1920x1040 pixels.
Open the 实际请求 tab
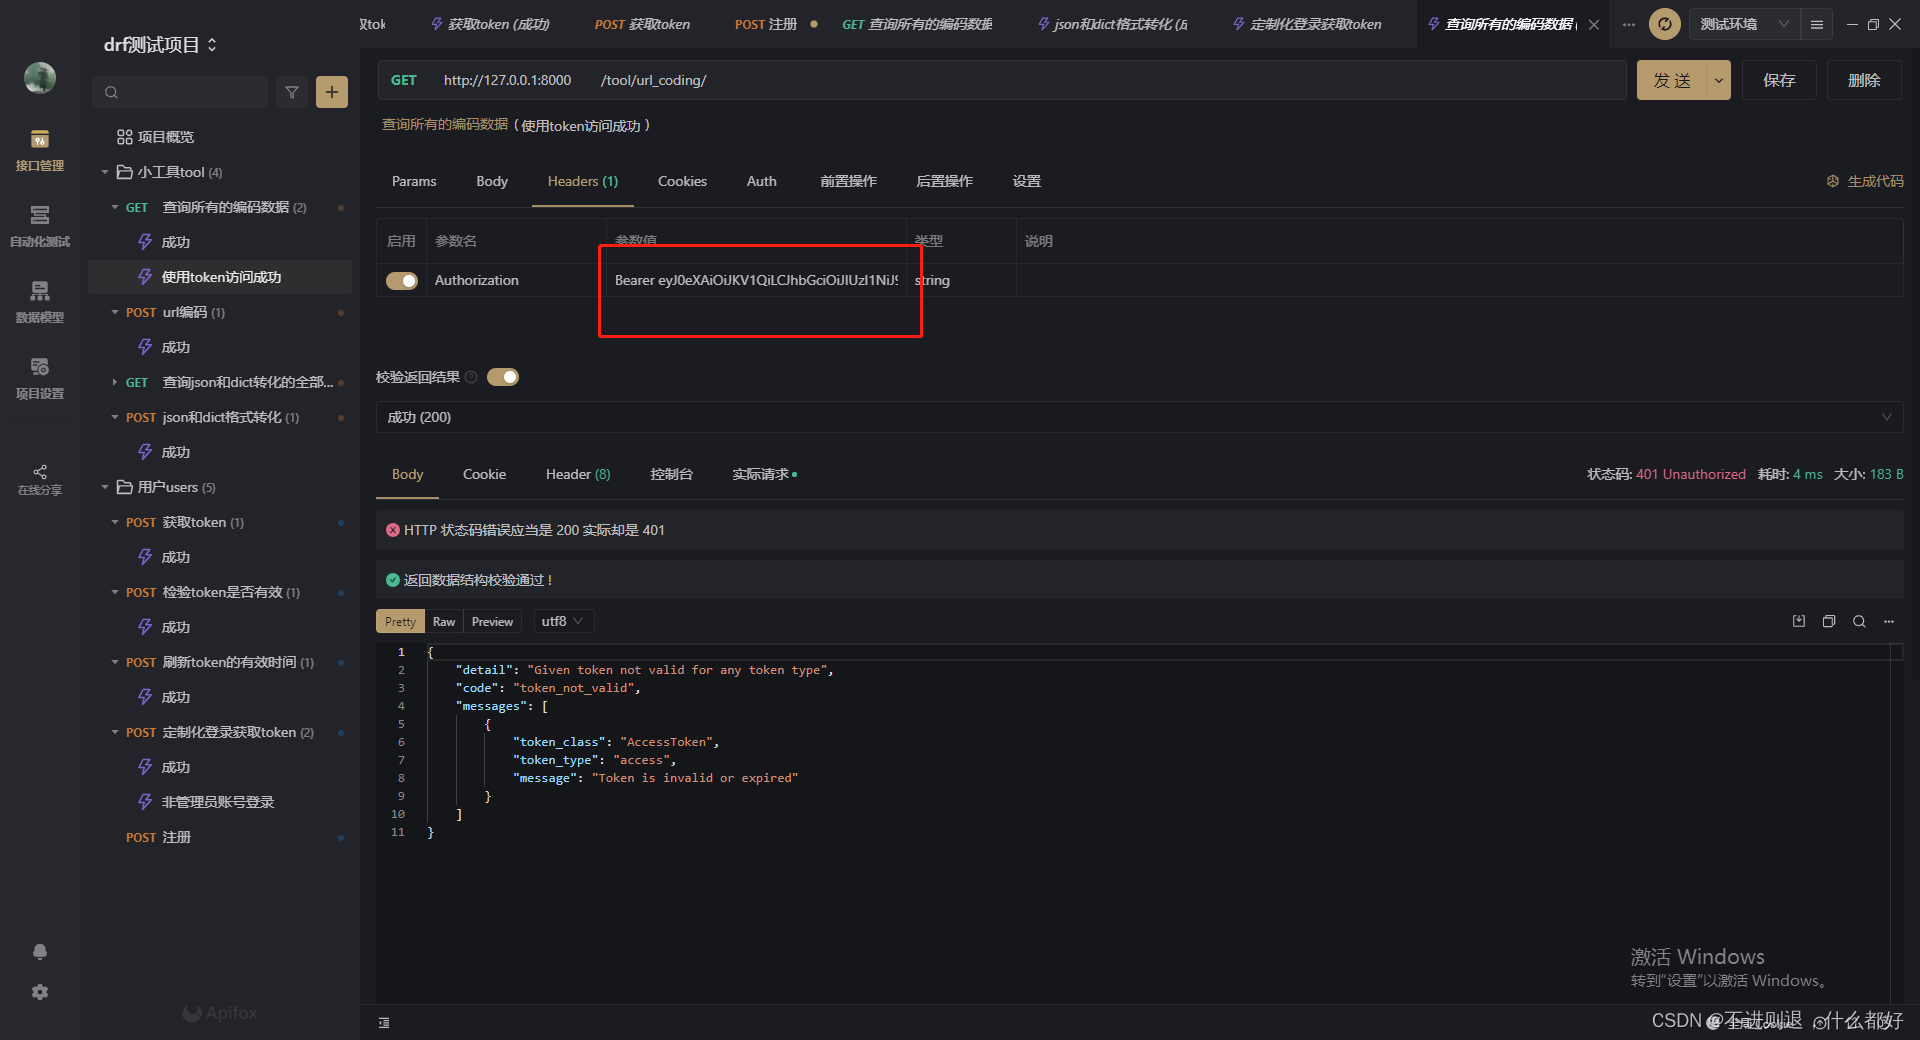764,474
